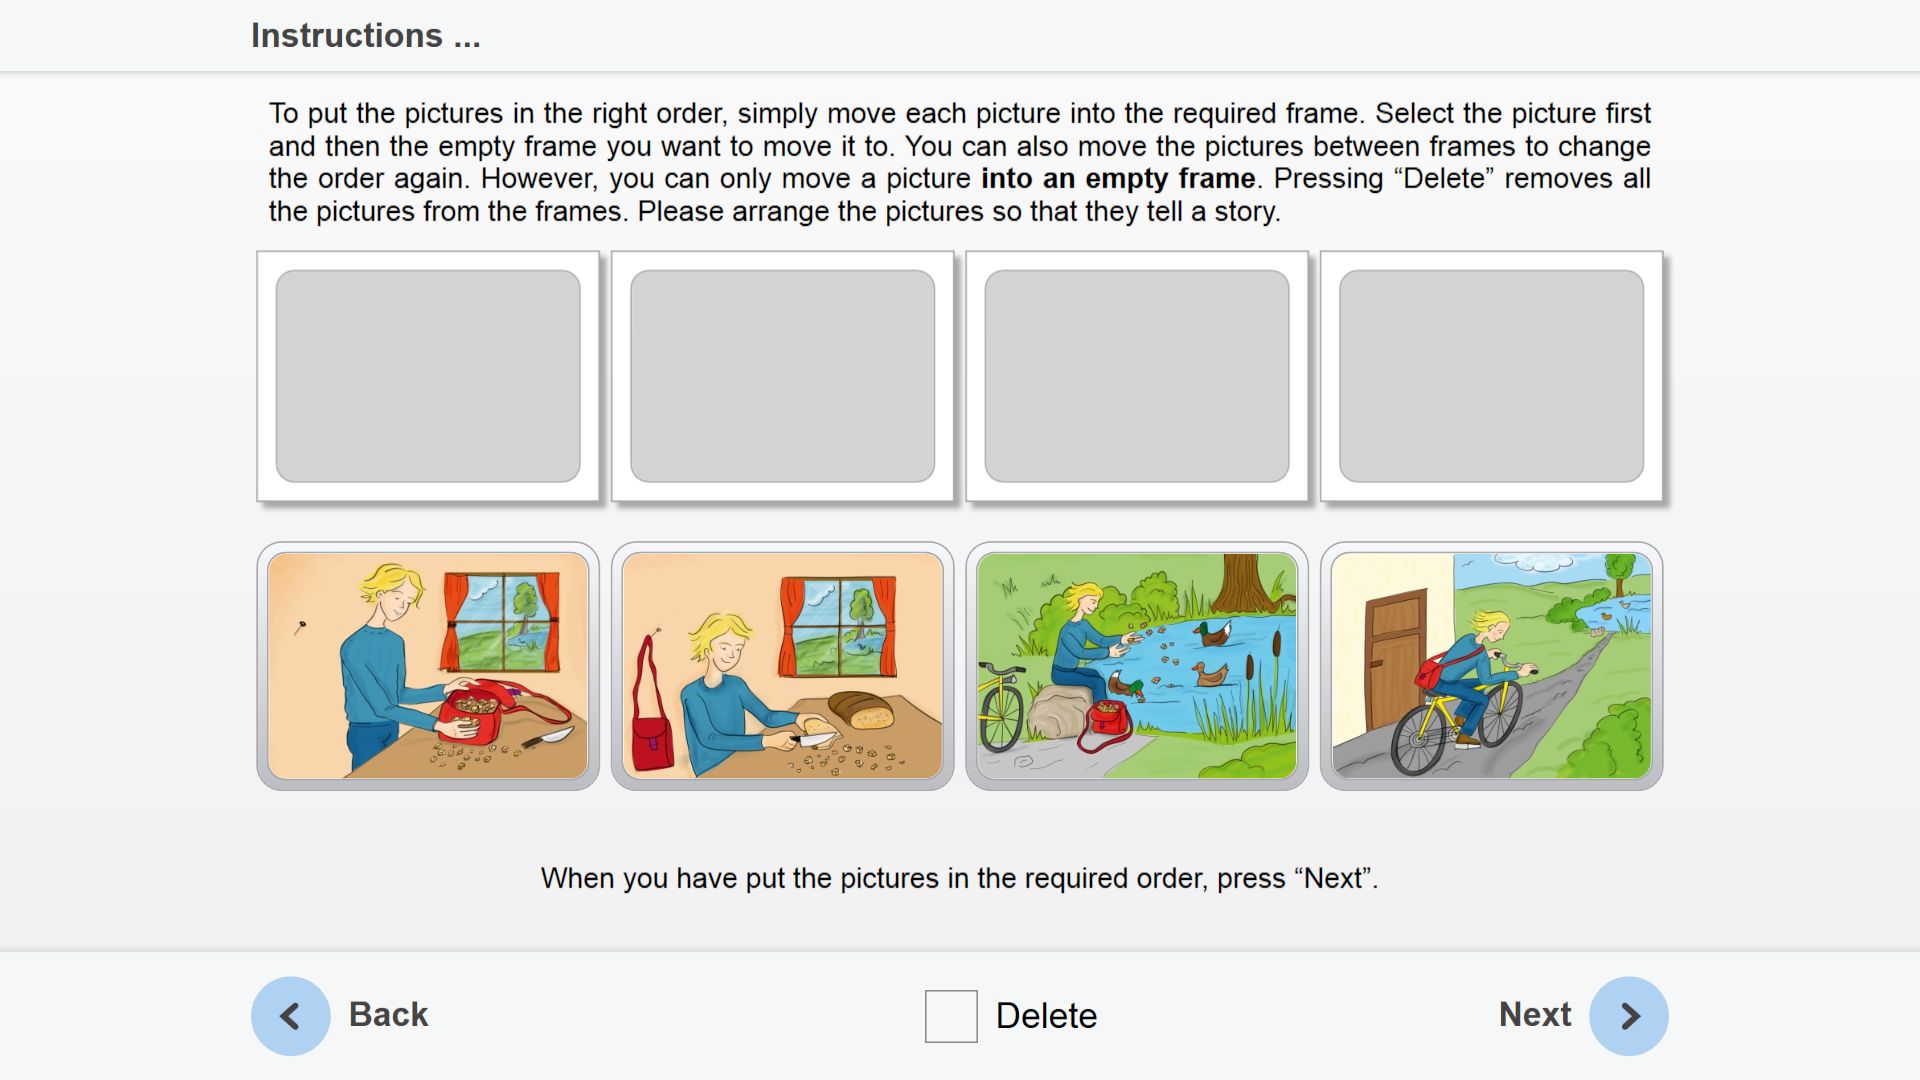The height and width of the screenshot is (1080, 1920).
Task: Click the brown door in cycling picture
Action: [x=1395, y=659]
